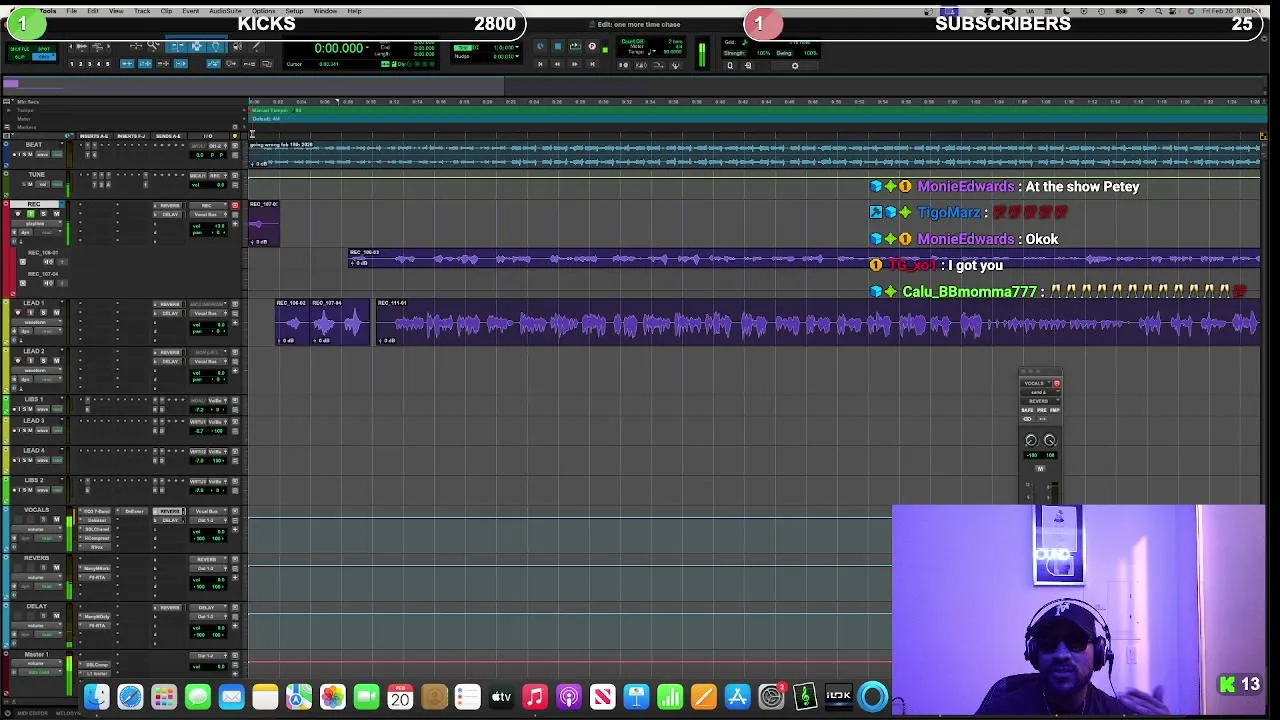Enable Shuffle edit mode
This screenshot has width=1280, height=720.
20,49
